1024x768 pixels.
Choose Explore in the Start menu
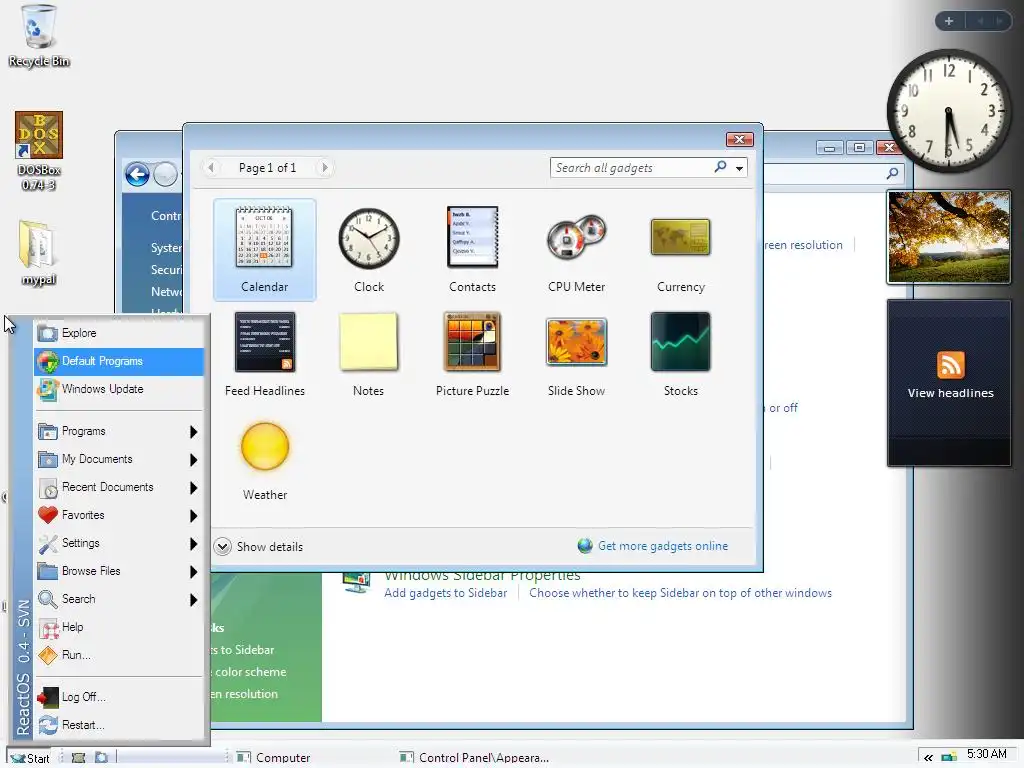tap(119, 333)
